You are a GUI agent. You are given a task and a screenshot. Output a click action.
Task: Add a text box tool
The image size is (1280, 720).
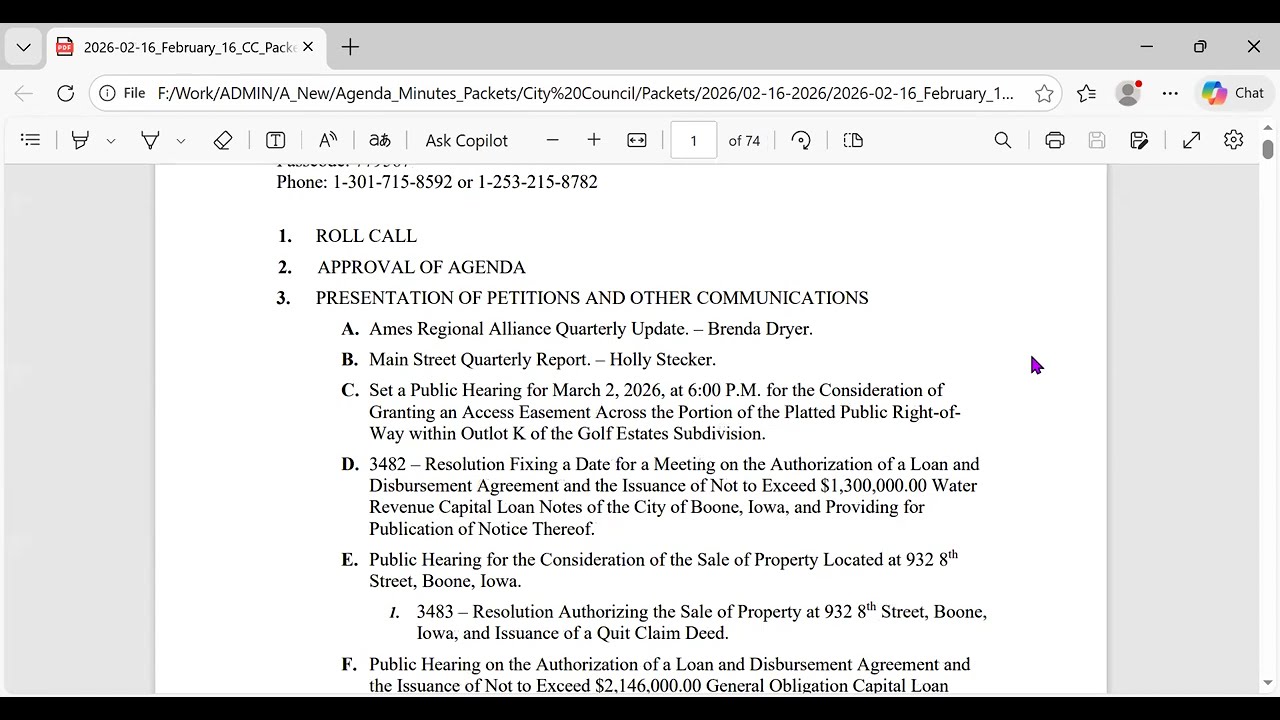[x=275, y=140]
